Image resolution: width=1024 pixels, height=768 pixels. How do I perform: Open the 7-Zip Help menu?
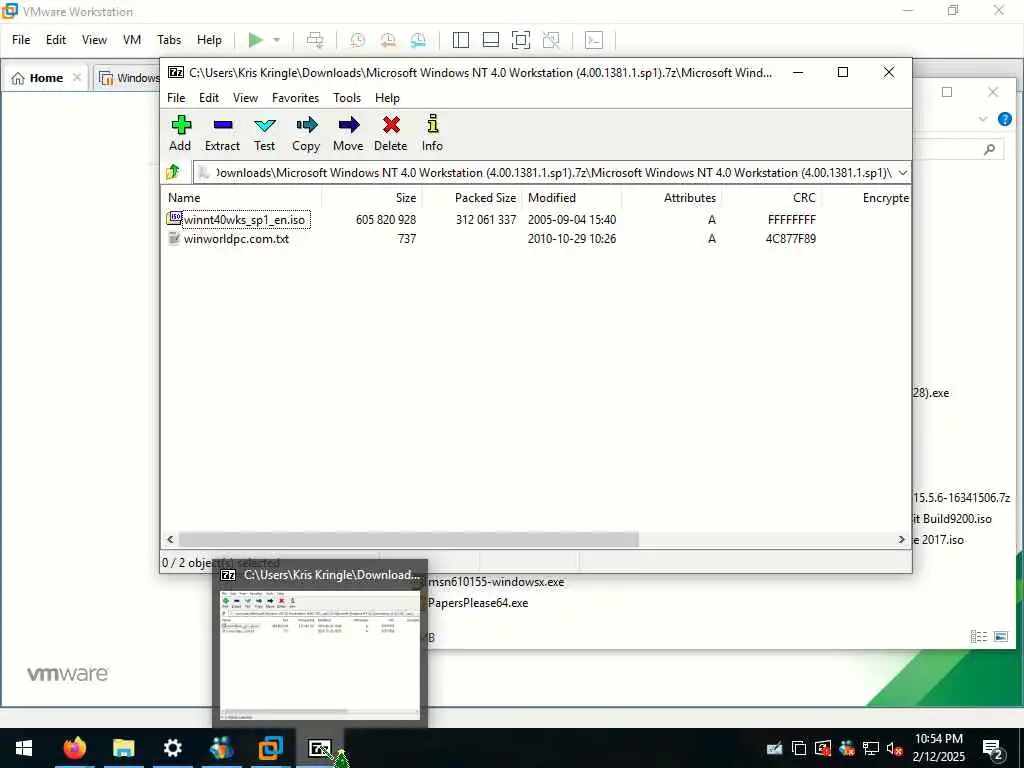click(x=387, y=97)
